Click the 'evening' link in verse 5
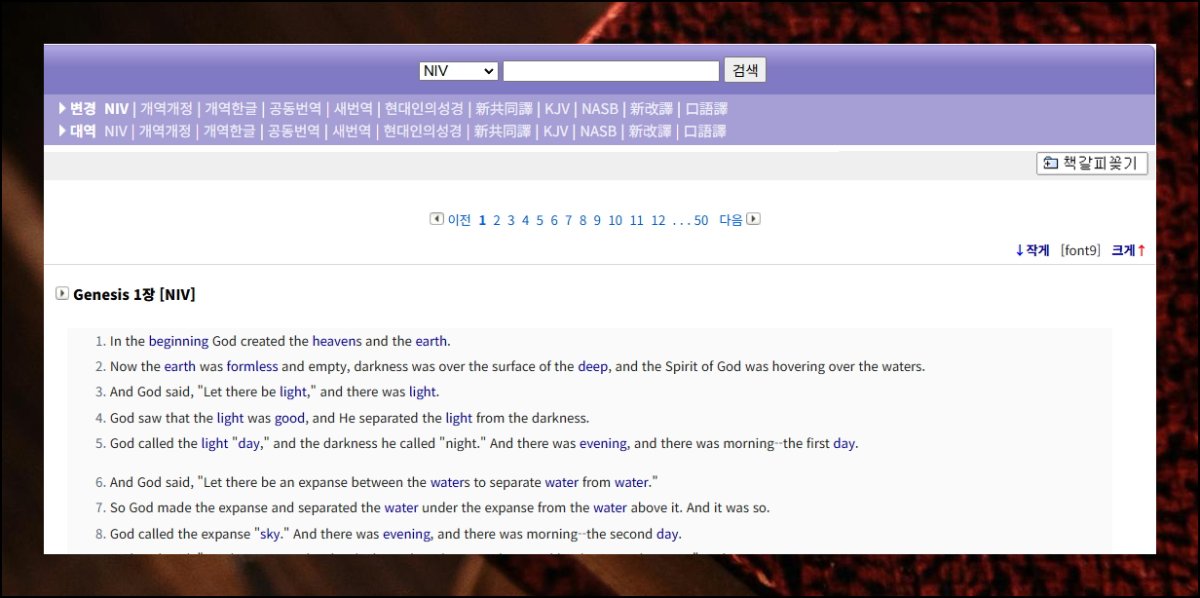The image size is (1200, 598). (x=603, y=444)
